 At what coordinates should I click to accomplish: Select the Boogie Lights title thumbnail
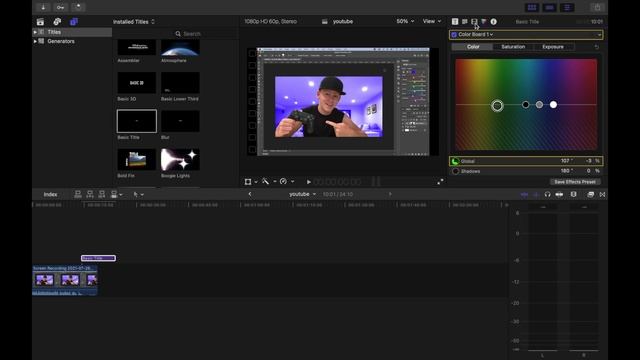(x=180, y=159)
